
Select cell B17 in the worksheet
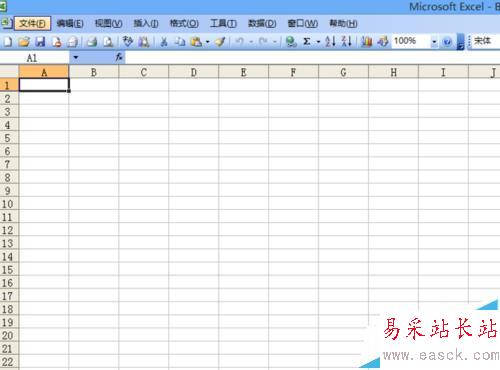[94, 295]
